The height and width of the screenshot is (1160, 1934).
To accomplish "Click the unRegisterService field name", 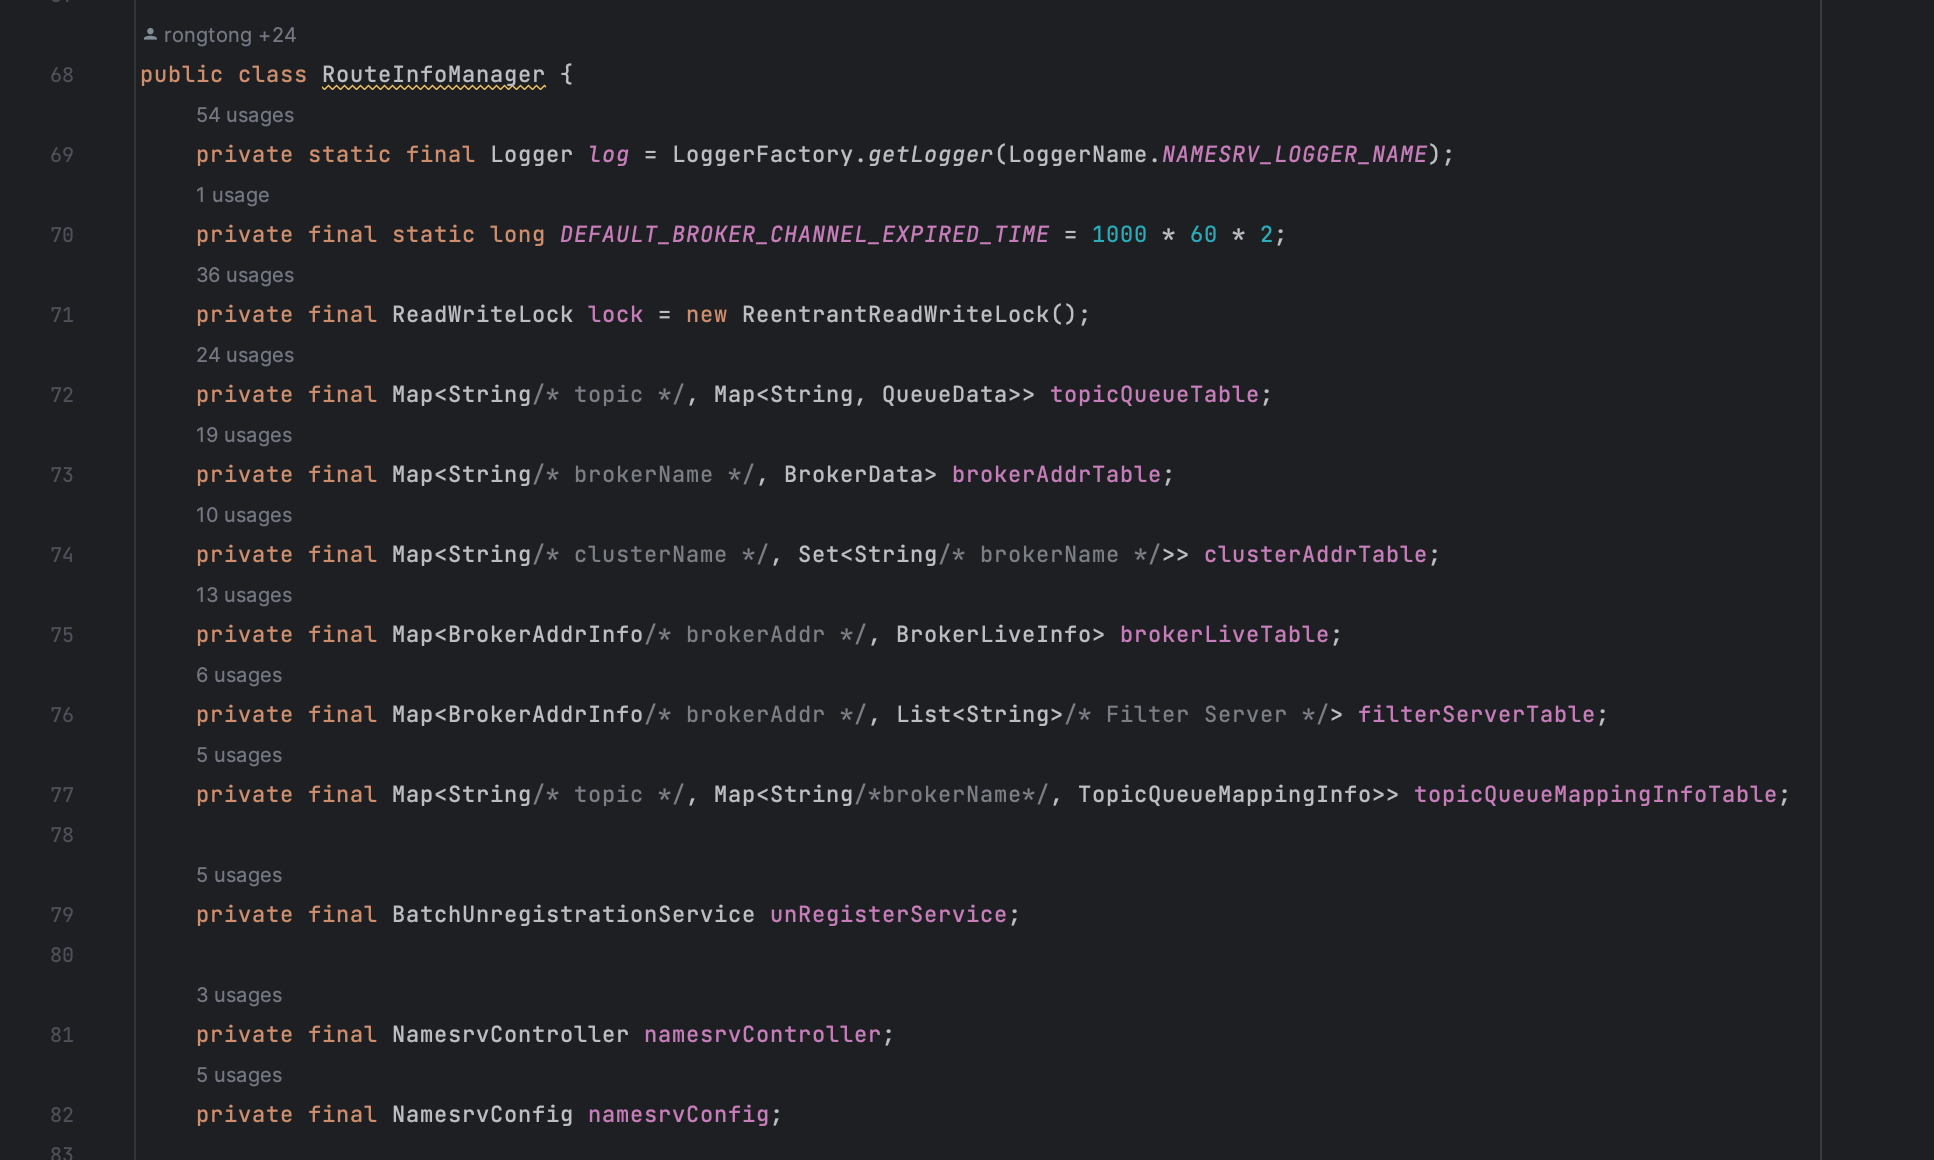I will click(x=888, y=915).
